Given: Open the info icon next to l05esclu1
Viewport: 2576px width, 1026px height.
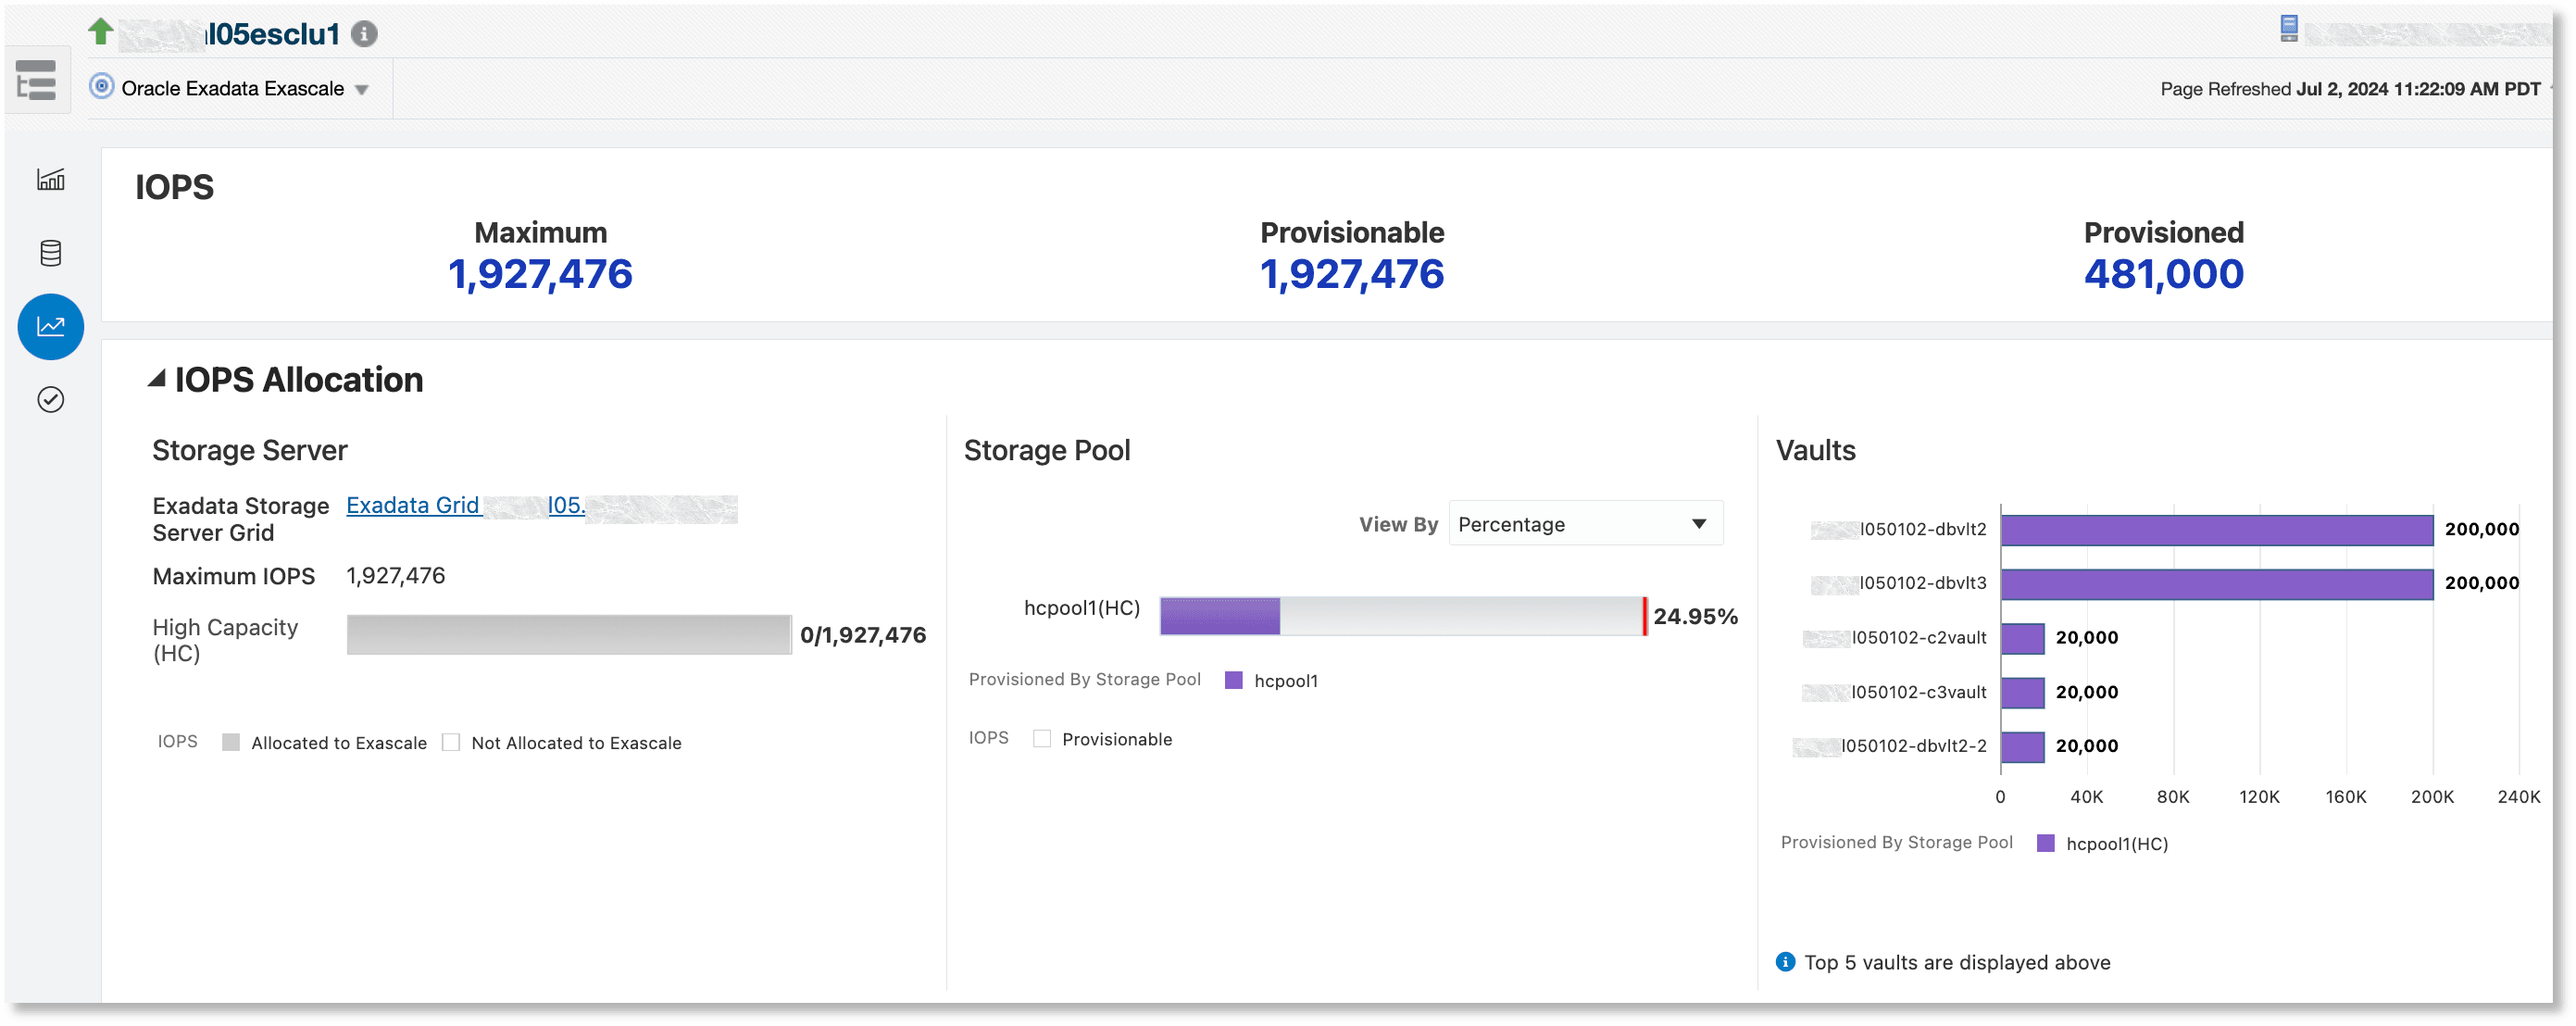Looking at the screenshot, I should coord(365,33).
